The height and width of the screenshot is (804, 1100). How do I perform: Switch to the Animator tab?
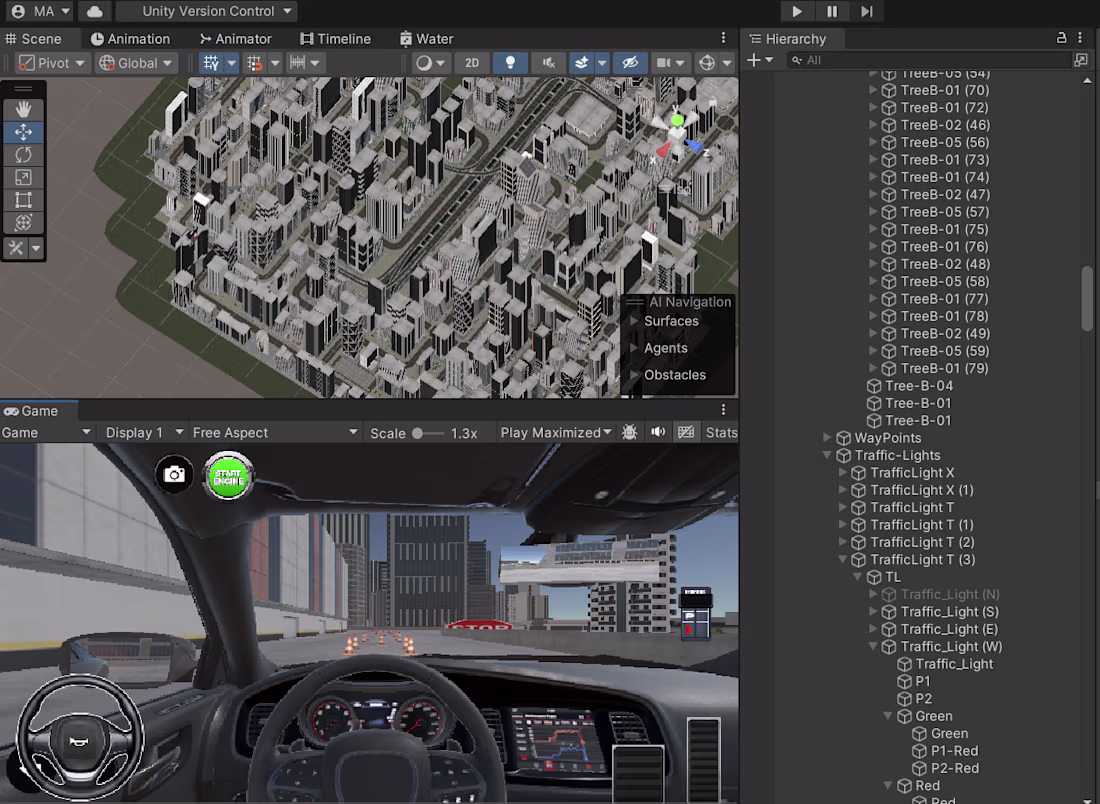click(236, 39)
